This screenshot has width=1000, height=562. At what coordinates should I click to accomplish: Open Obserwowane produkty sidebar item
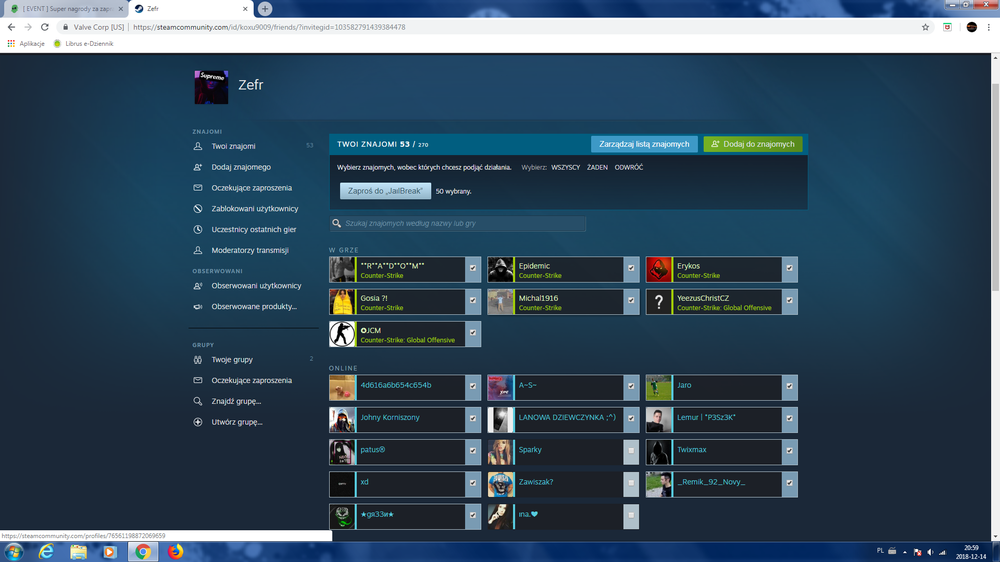tap(254, 307)
